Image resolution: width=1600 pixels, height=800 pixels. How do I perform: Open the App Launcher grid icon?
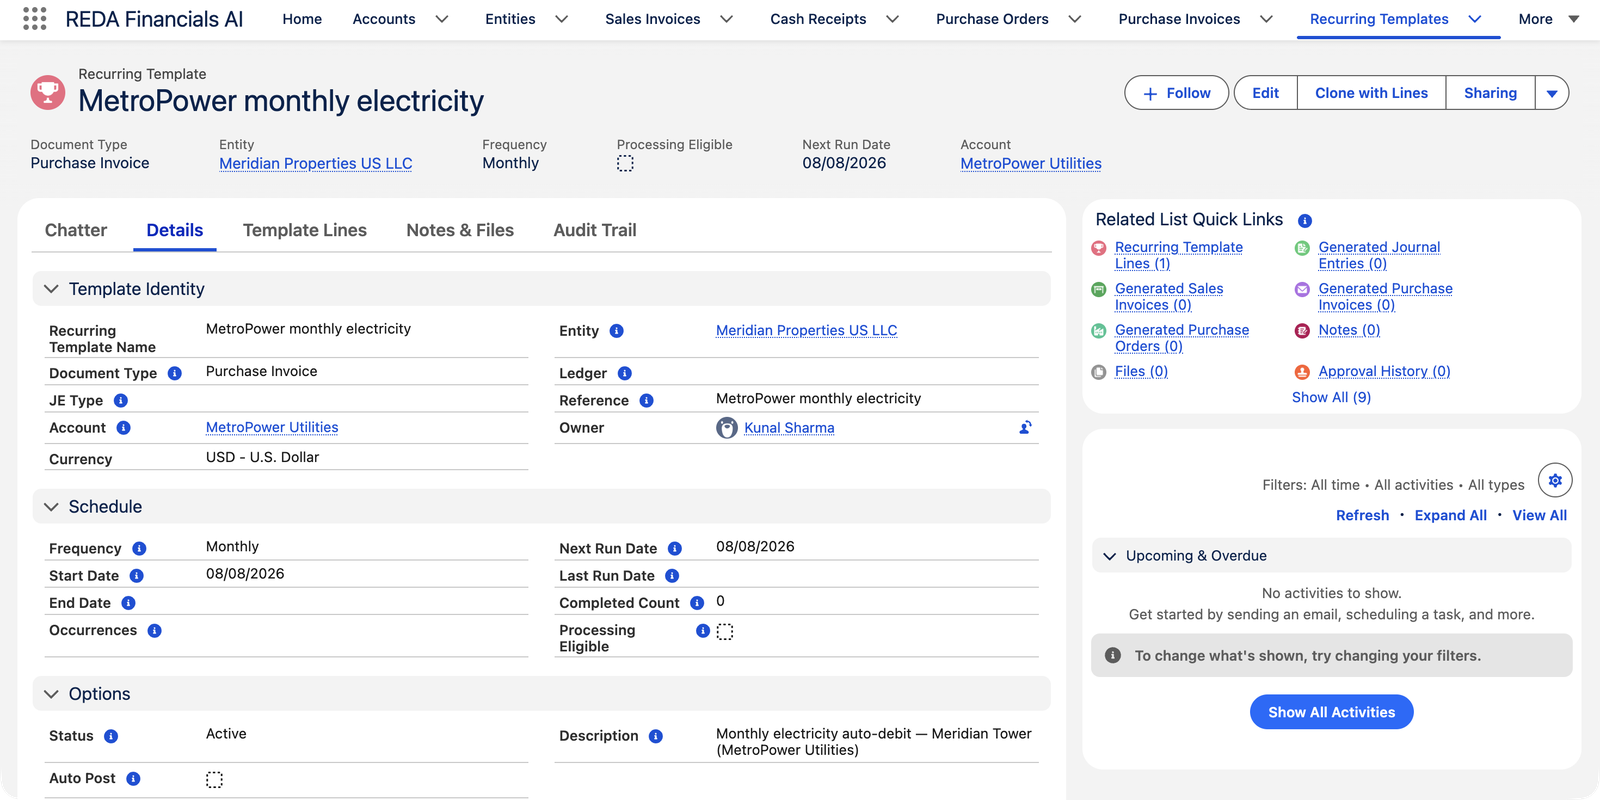coord(34,19)
